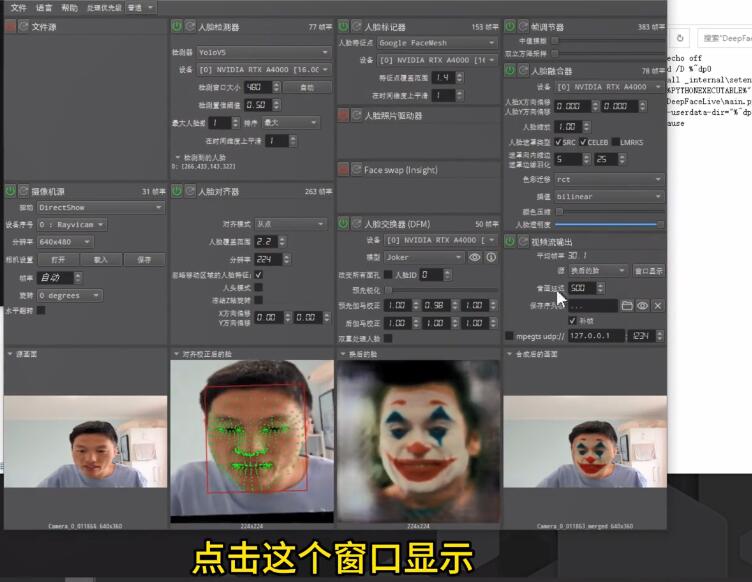Reset the 帧调节器 frame adjuster settings
The image size is (752, 582).
coord(523,26)
